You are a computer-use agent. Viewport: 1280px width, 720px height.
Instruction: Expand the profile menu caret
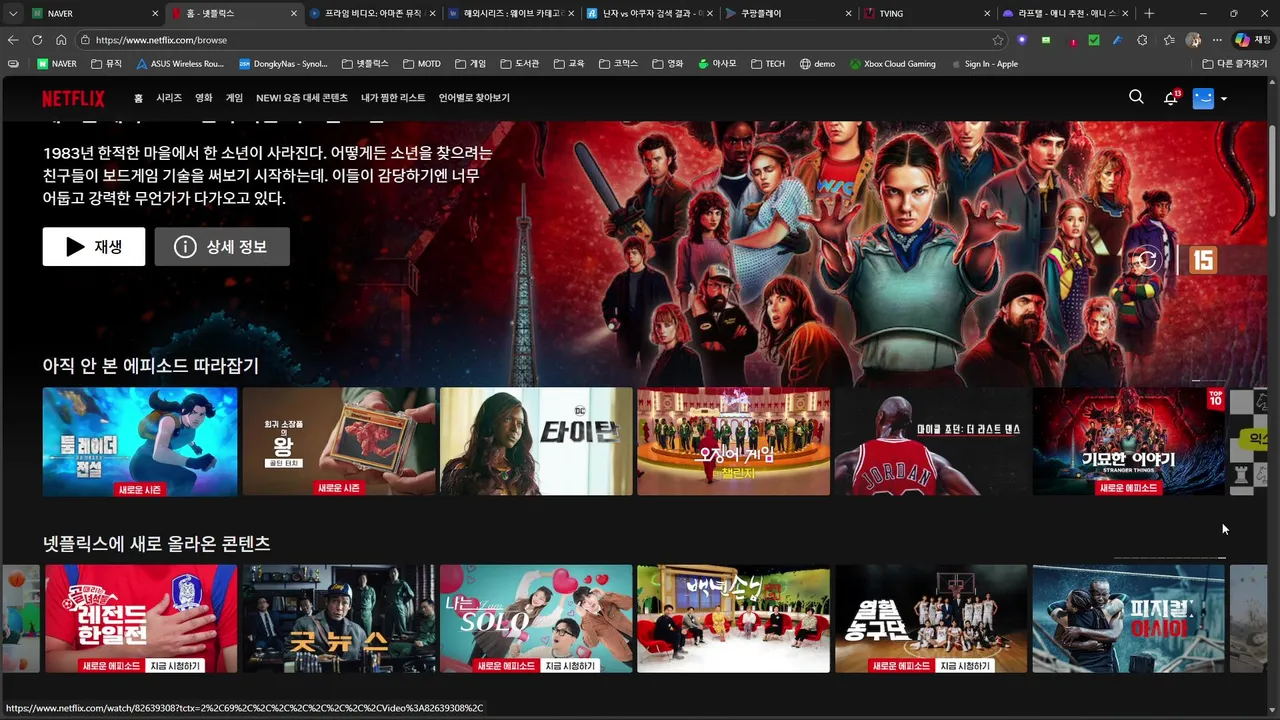point(1224,99)
